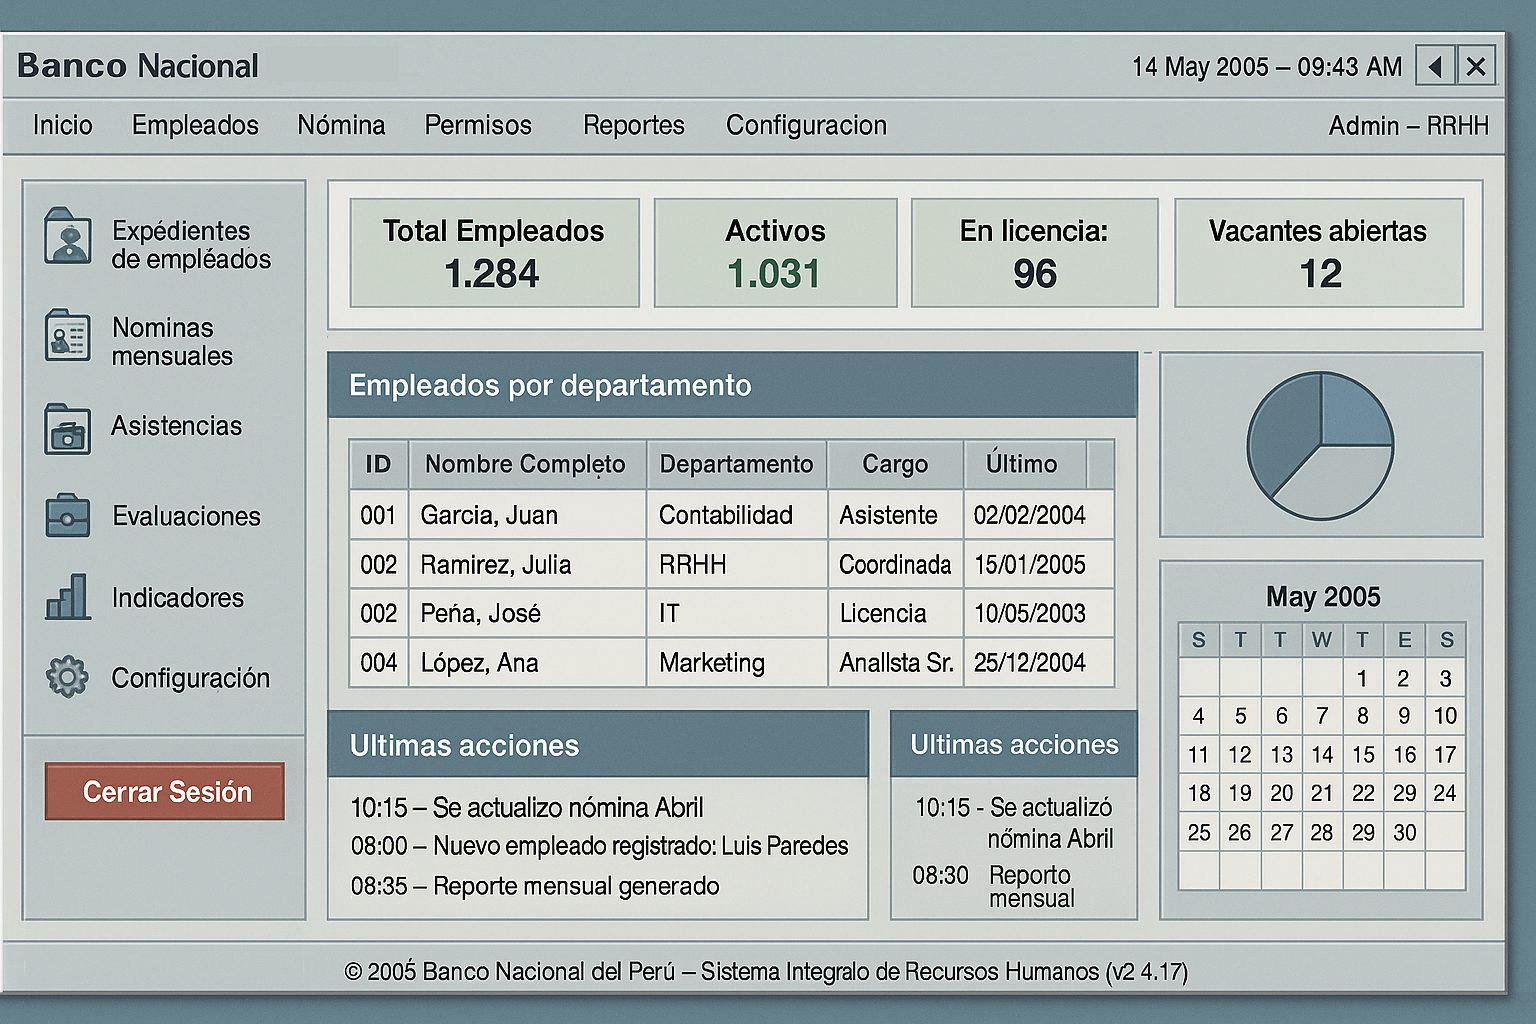Open the Nómina menu item
This screenshot has width=1536, height=1024.
click(x=341, y=125)
